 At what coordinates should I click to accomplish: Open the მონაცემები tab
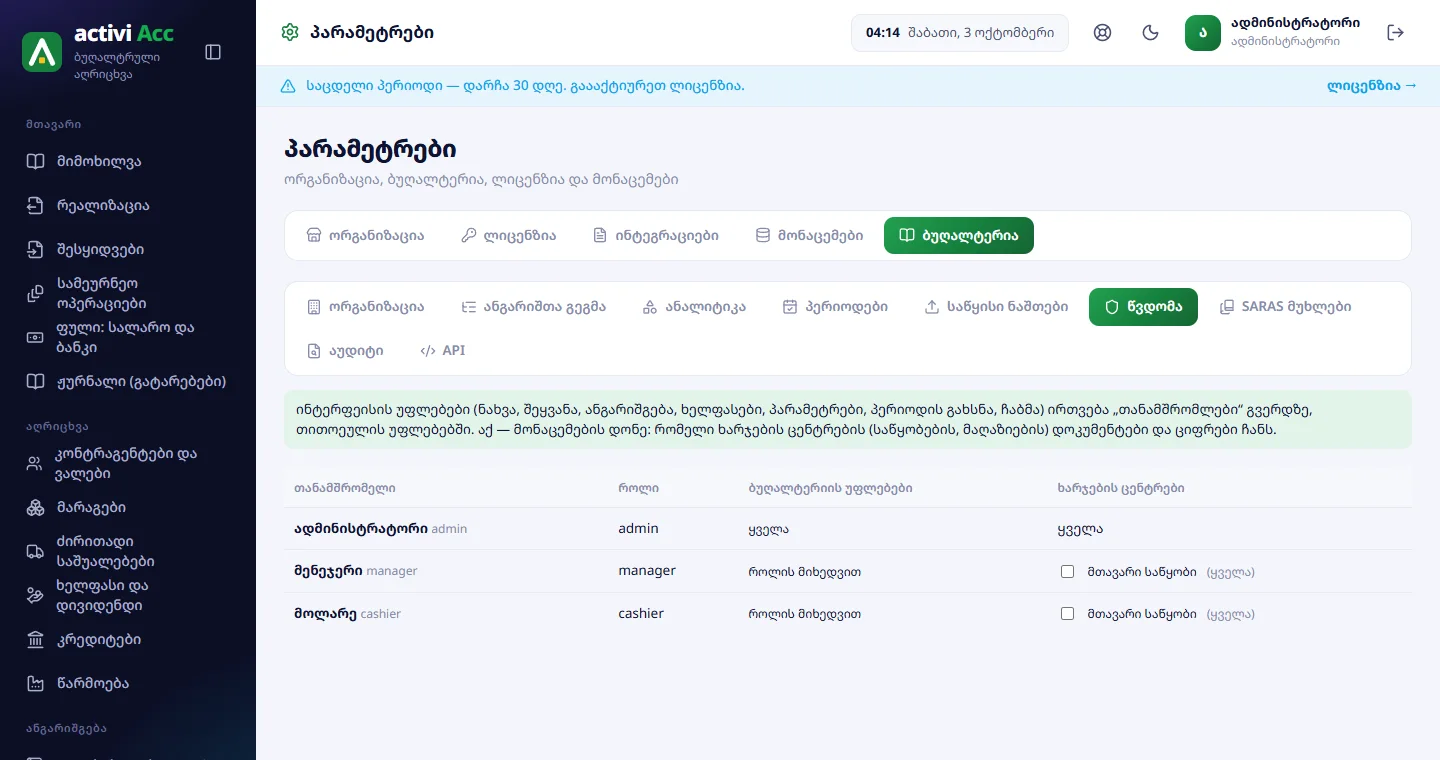click(x=809, y=236)
